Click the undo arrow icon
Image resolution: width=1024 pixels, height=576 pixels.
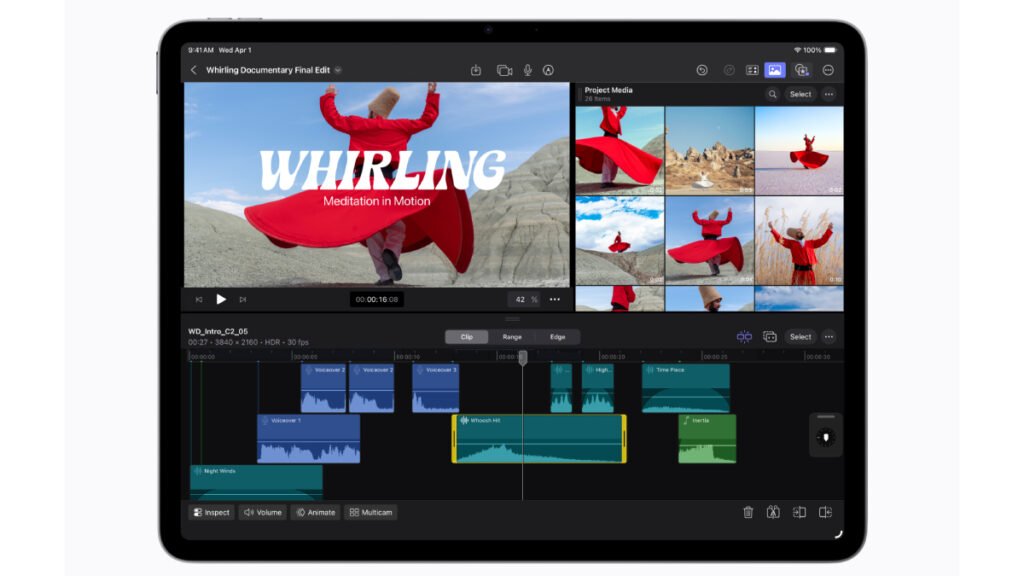pyautogui.click(x=702, y=70)
